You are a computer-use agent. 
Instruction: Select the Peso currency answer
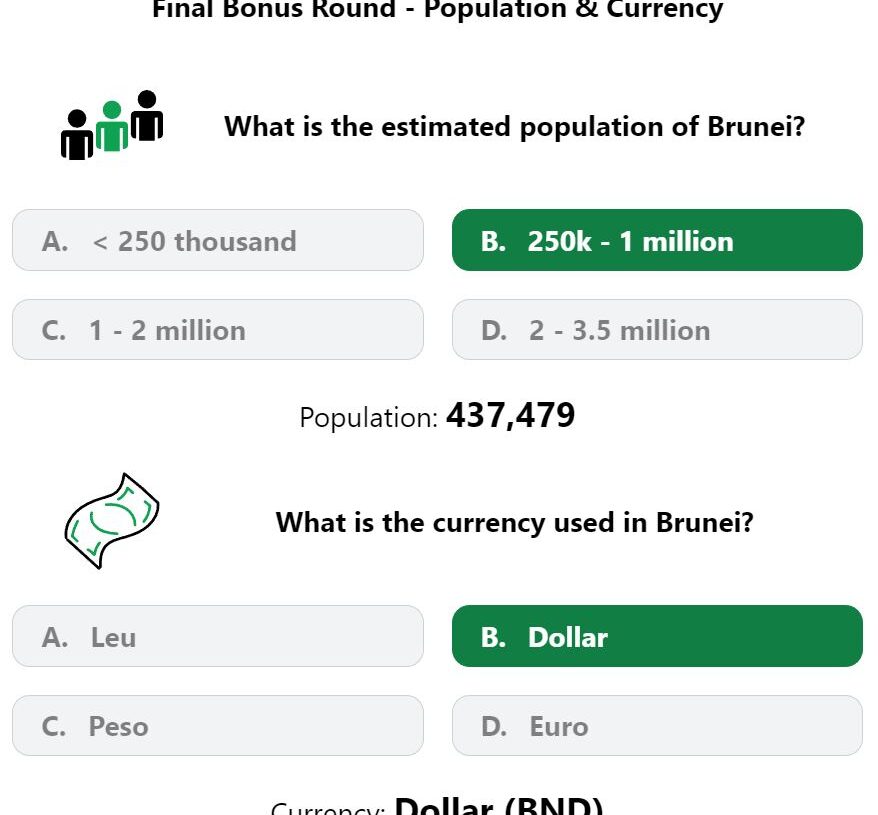(218, 726)
